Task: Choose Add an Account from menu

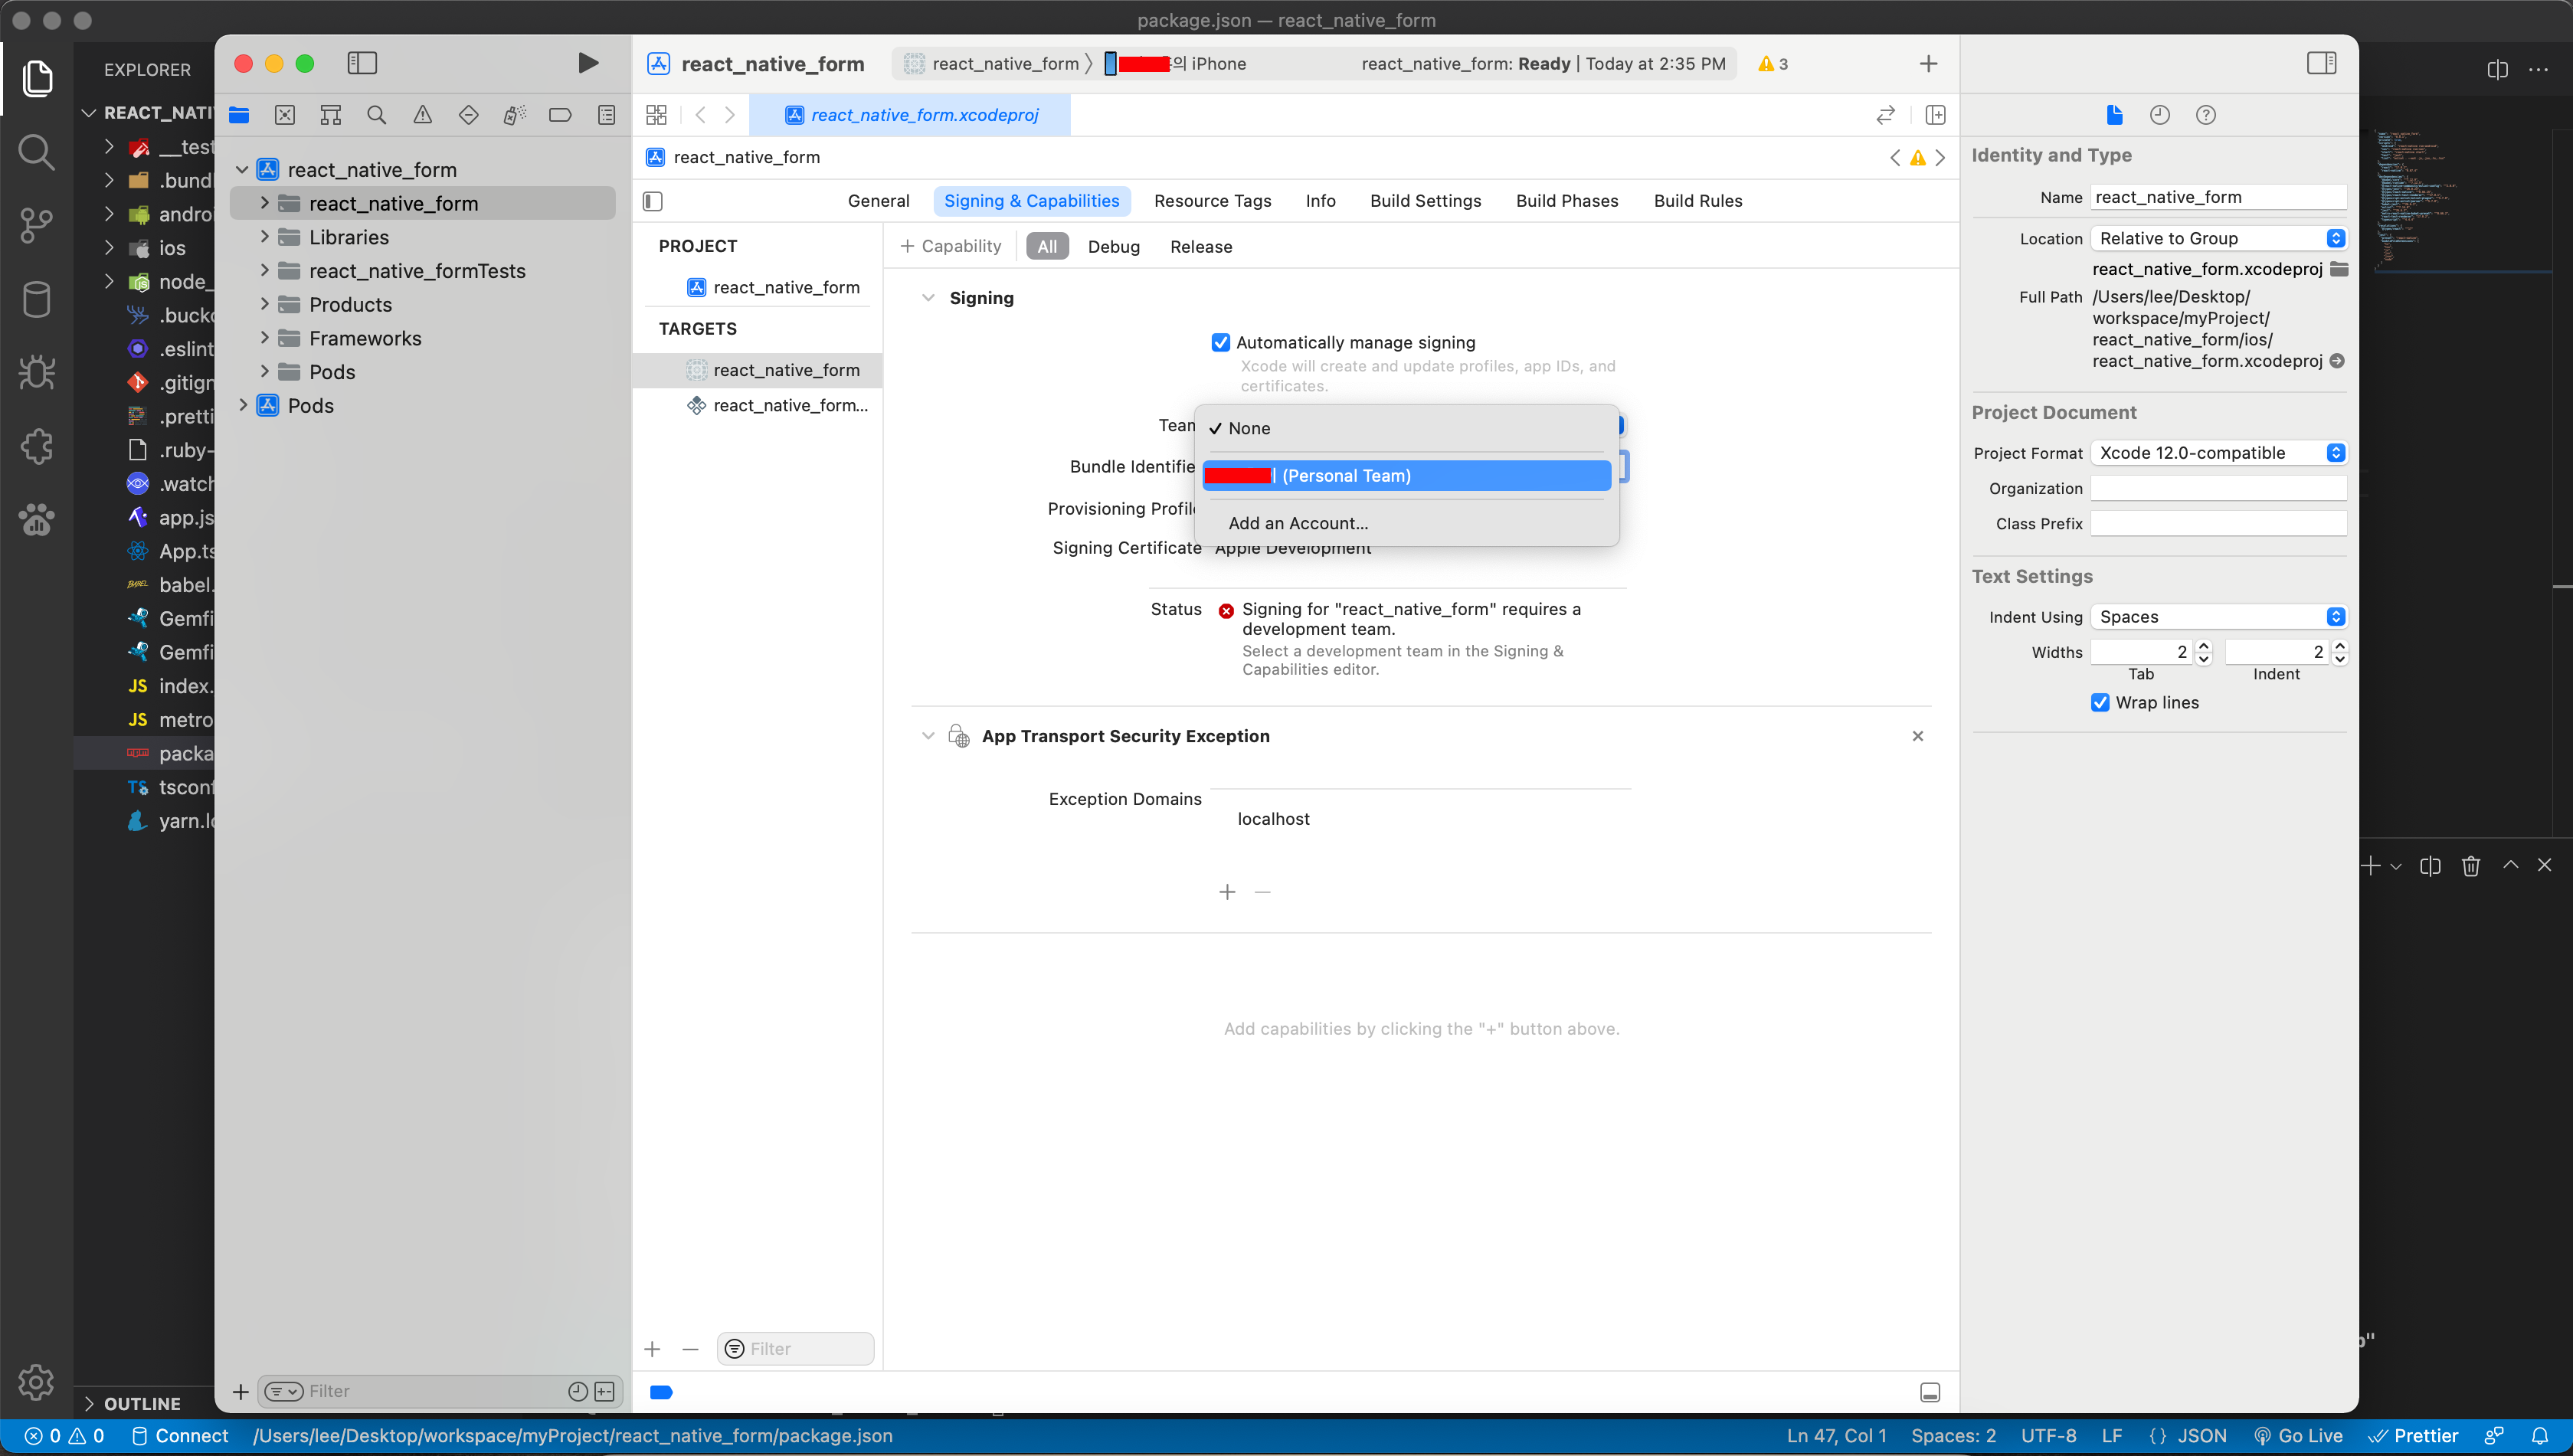Action: [1298, 523]
